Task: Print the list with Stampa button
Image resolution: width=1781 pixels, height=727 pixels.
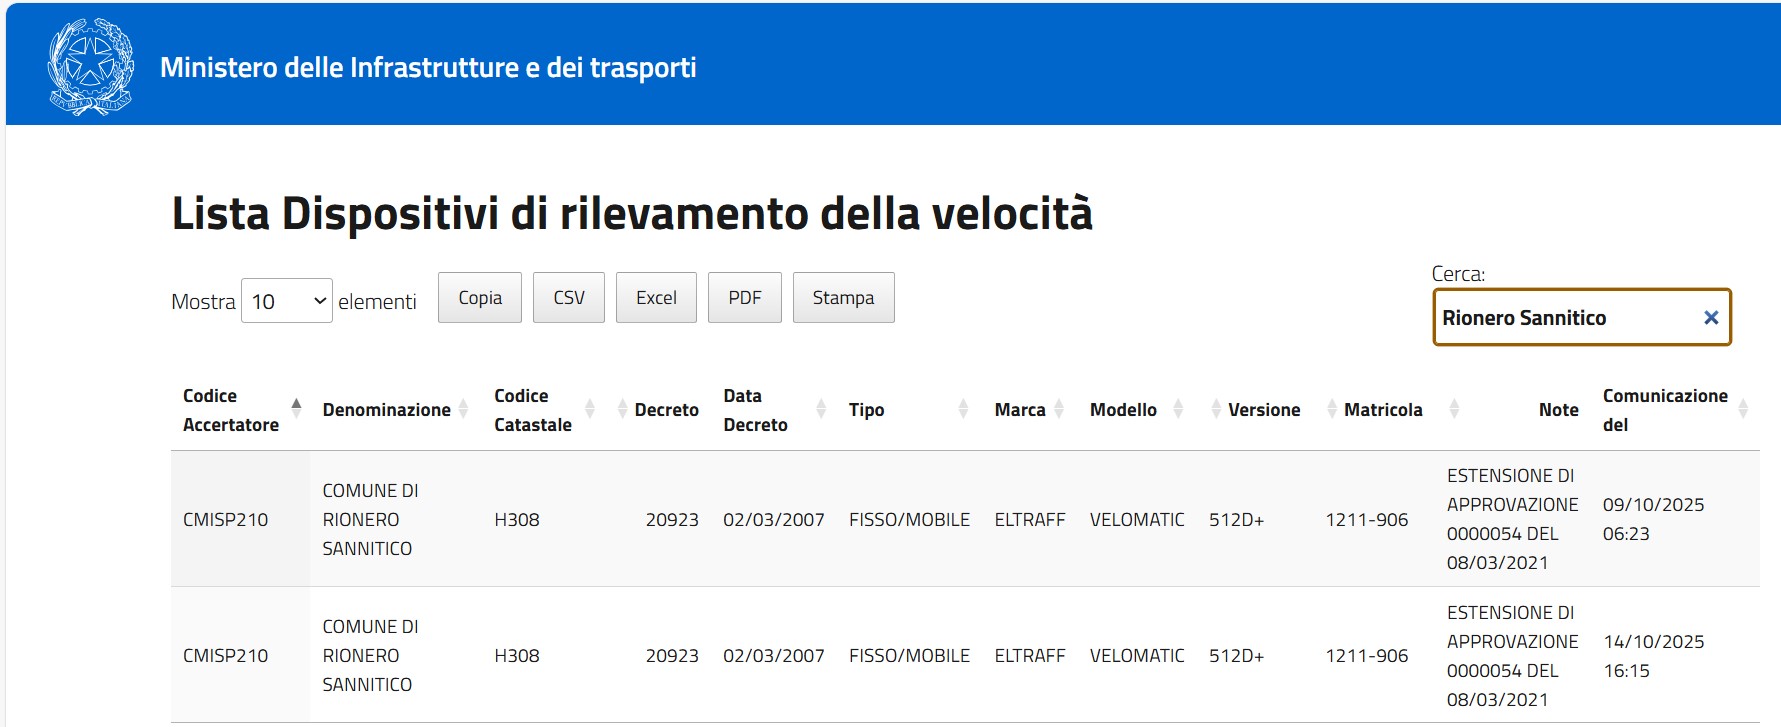Action: (x=843, y=298)
